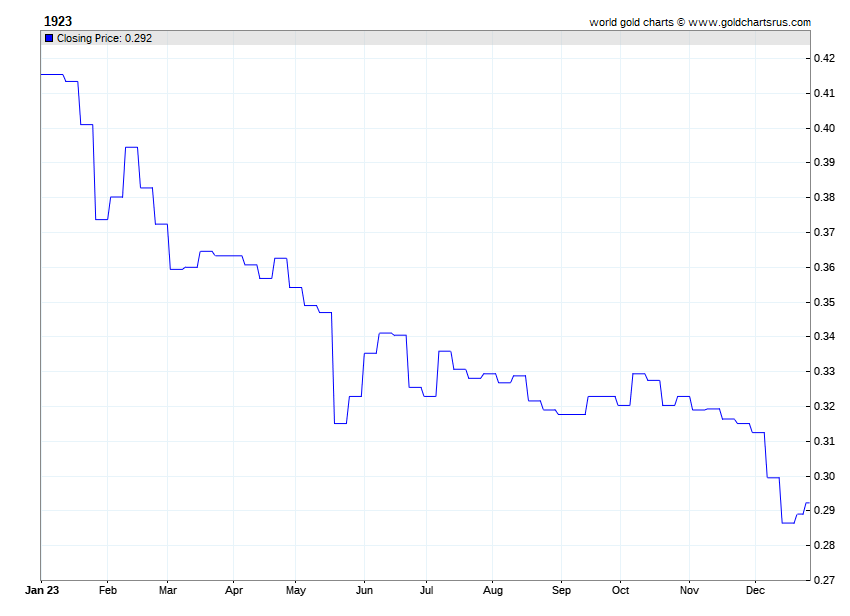Click the chart title '1923'

pos(57,21)
